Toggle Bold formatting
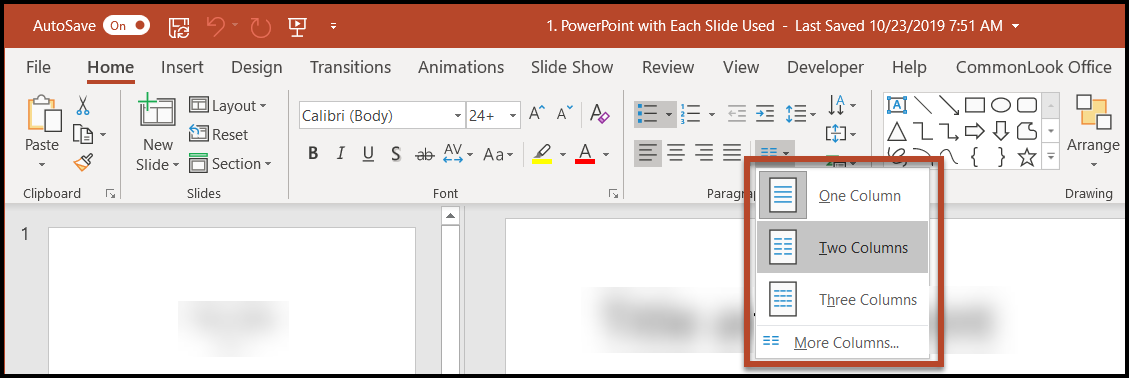This screenshot has width=1129, height=378. click(312, 153)
